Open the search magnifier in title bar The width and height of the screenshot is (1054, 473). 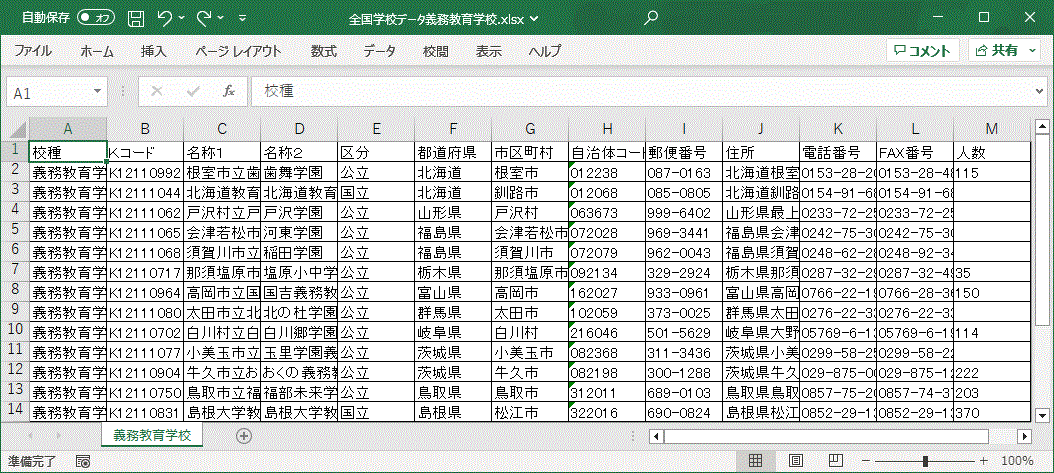tap(651, 18)
